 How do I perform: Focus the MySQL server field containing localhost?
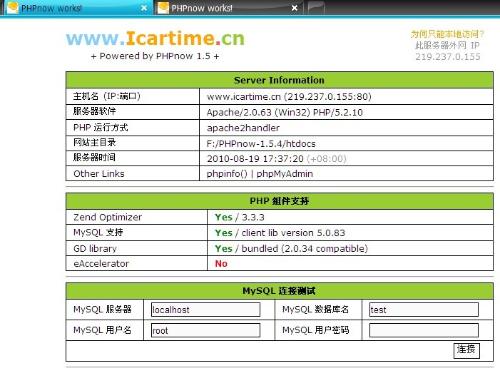point(206,310)
